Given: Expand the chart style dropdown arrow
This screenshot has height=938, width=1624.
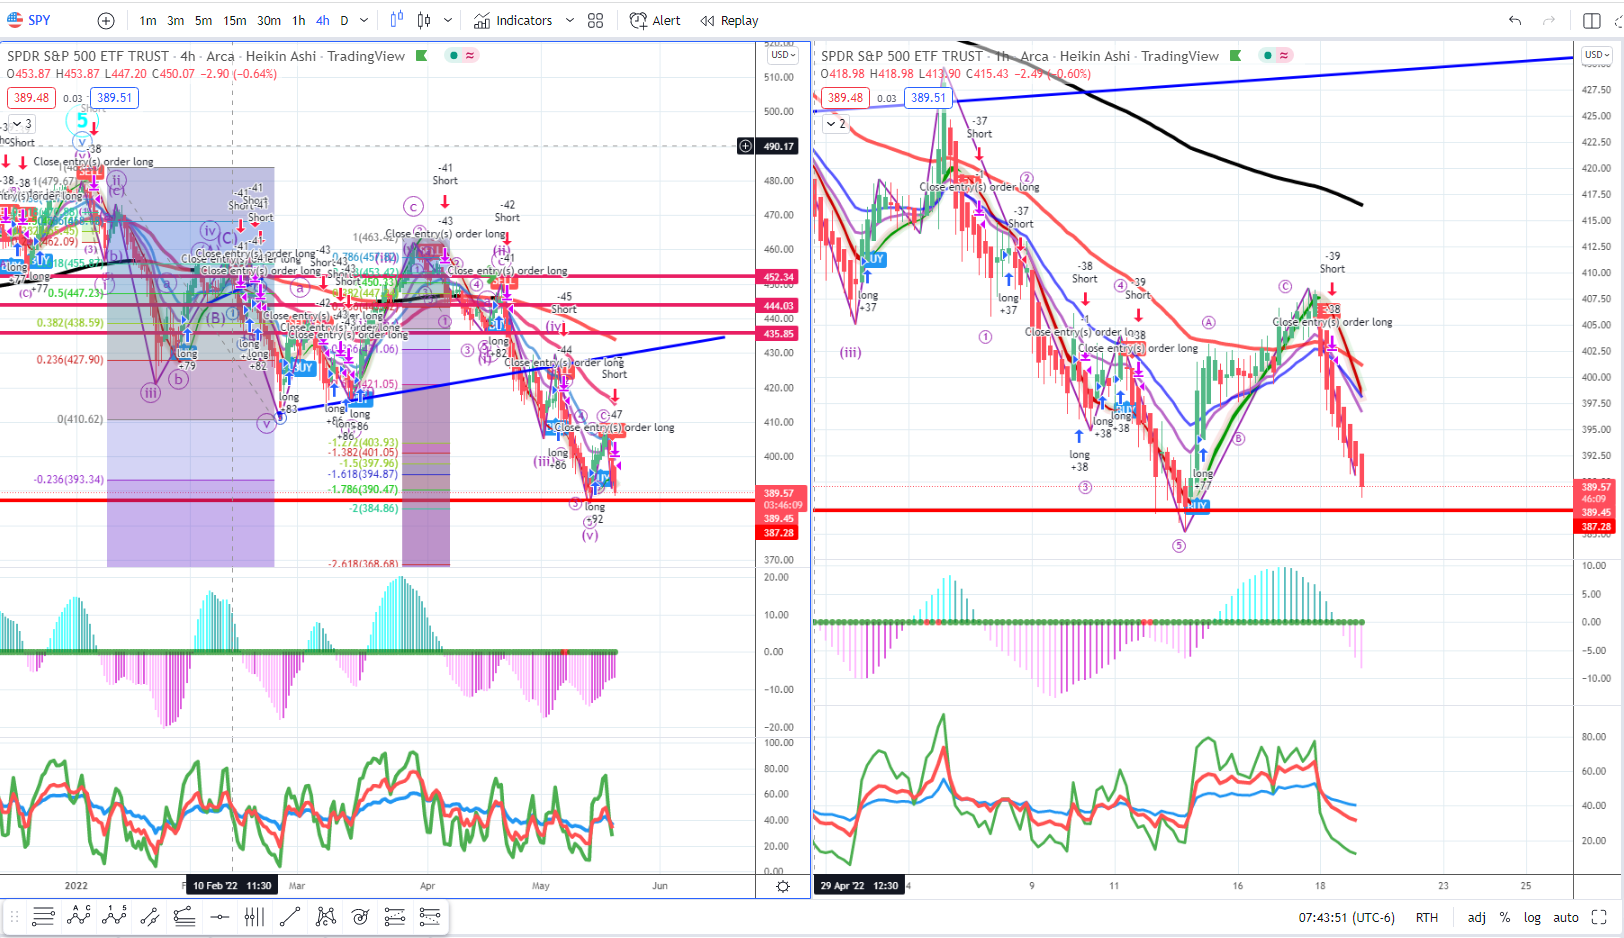Looking at the screenshot, I should (448, 20).
